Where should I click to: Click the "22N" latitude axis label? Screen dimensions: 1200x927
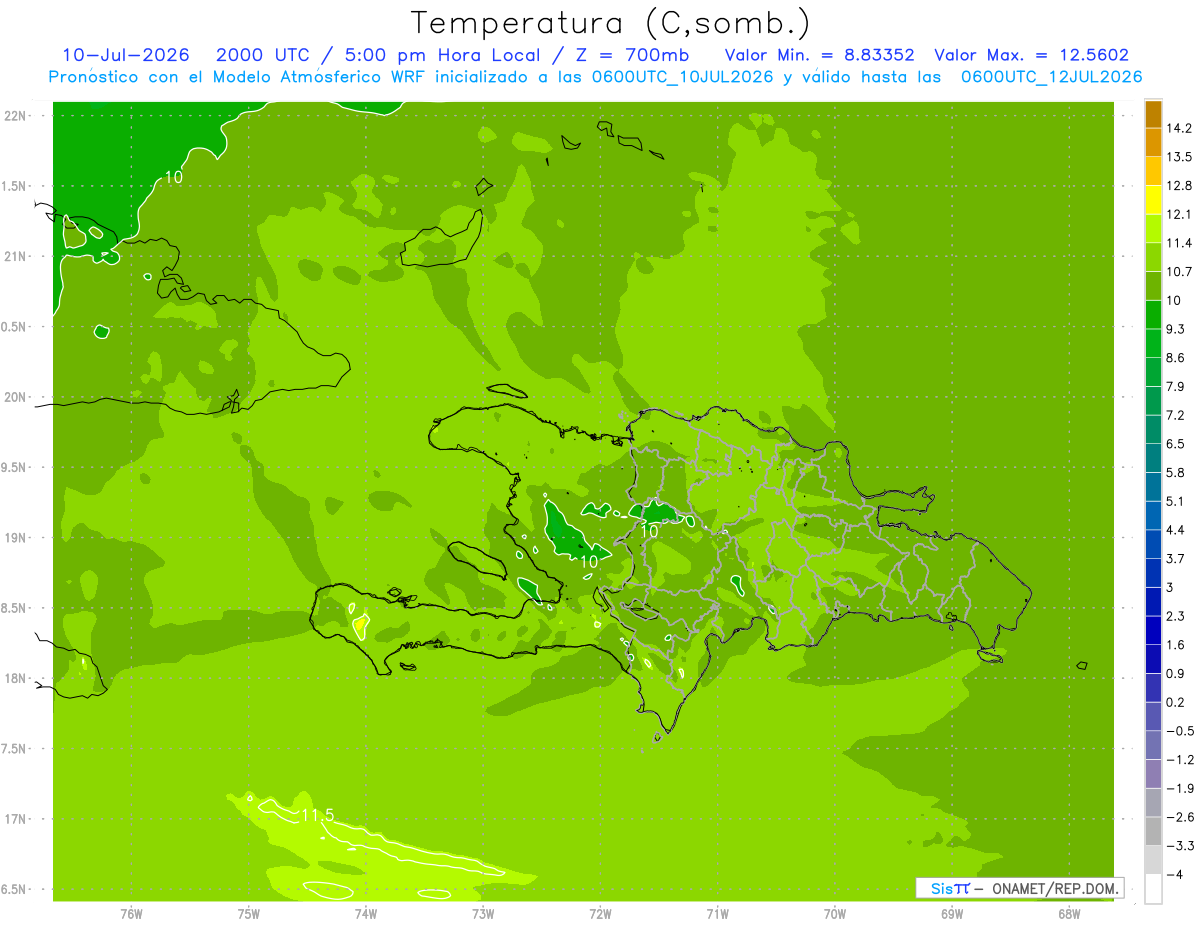[x=15, y=115]
